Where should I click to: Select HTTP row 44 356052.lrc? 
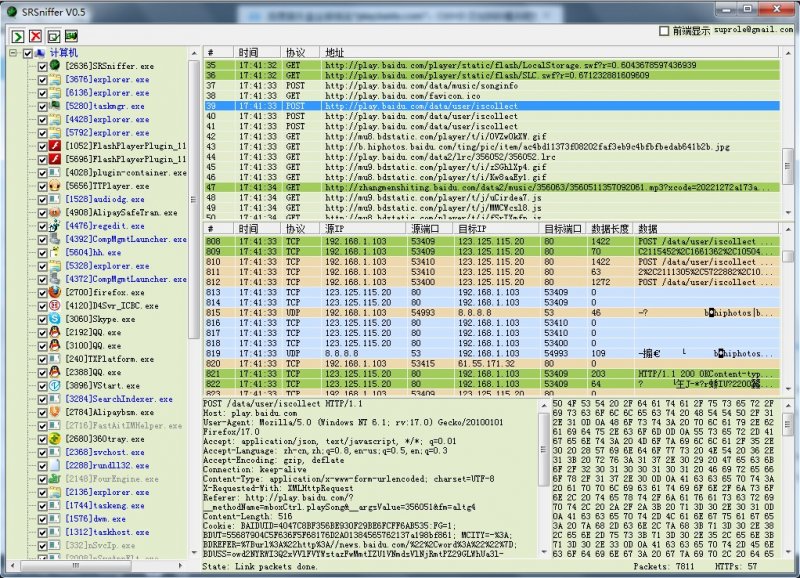point(492,157)
